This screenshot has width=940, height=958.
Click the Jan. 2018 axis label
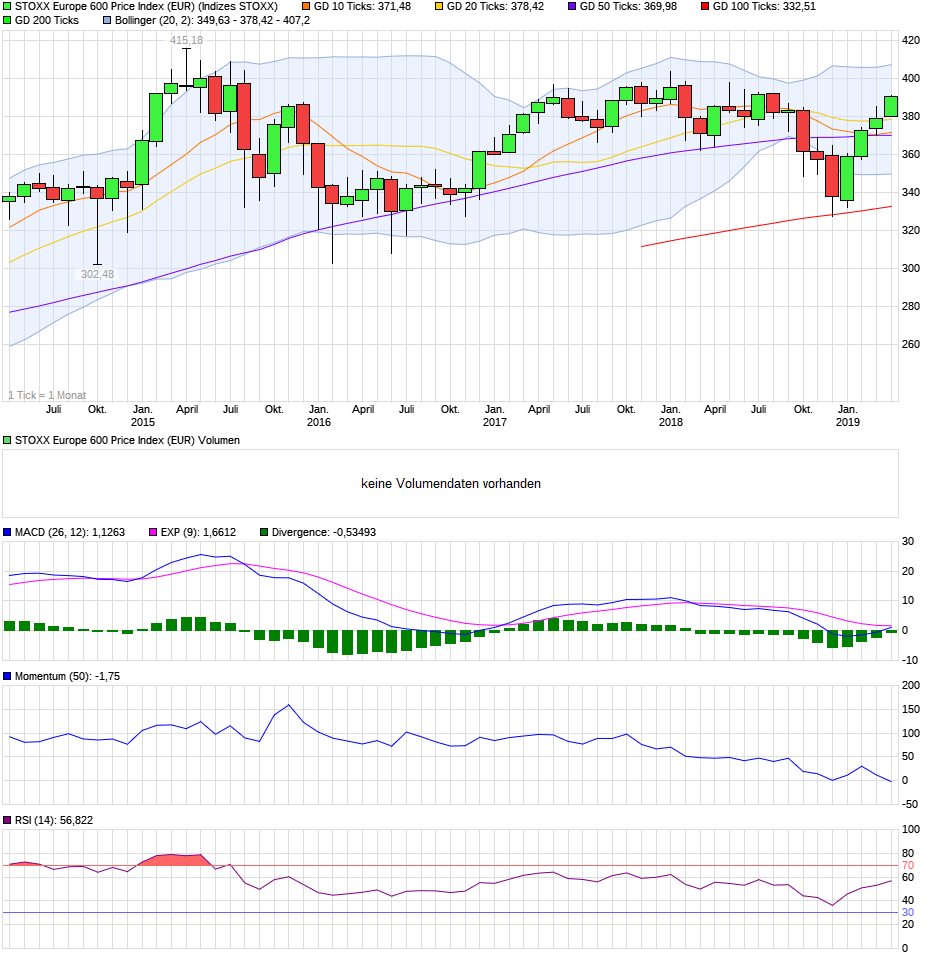point(670,415)
